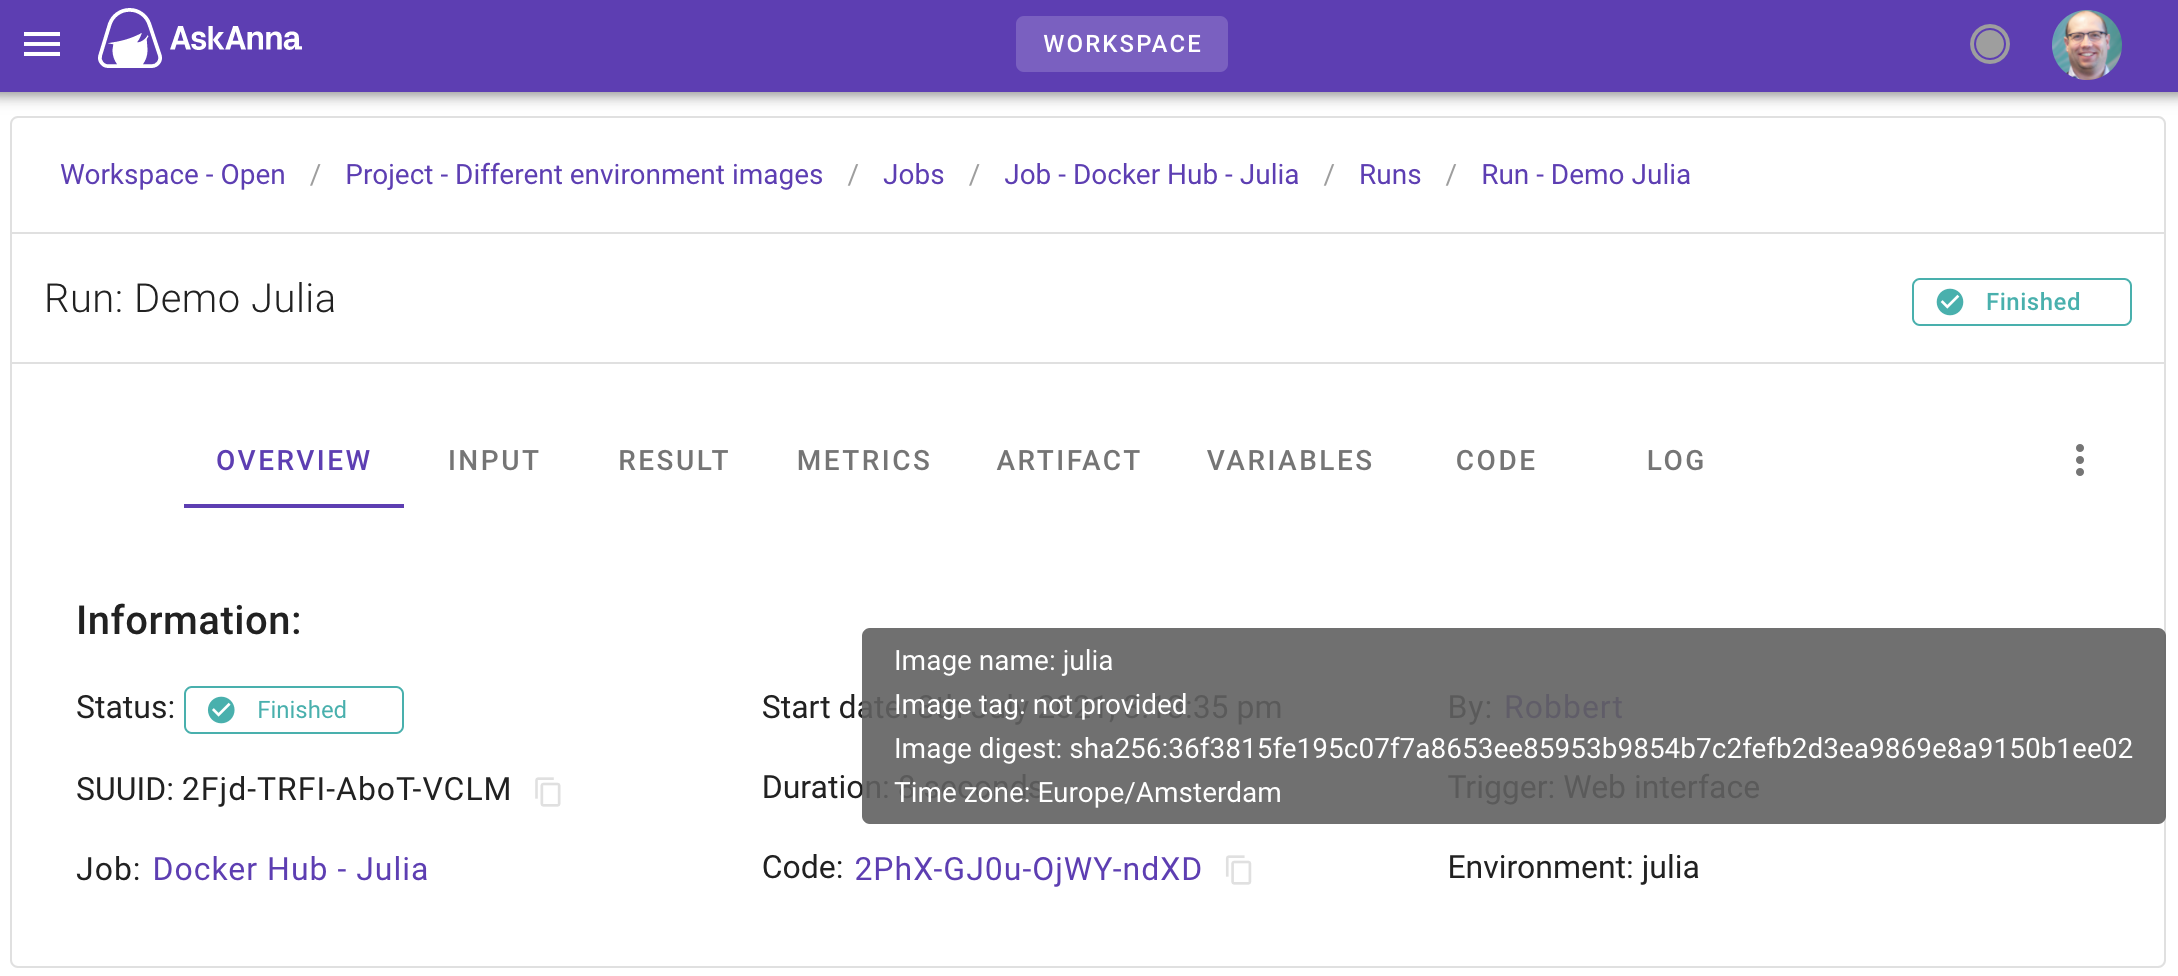Screen dimensions: 2178x976
Task: Follow the Docker Hub - Julia job link
Action: (290, 869)
